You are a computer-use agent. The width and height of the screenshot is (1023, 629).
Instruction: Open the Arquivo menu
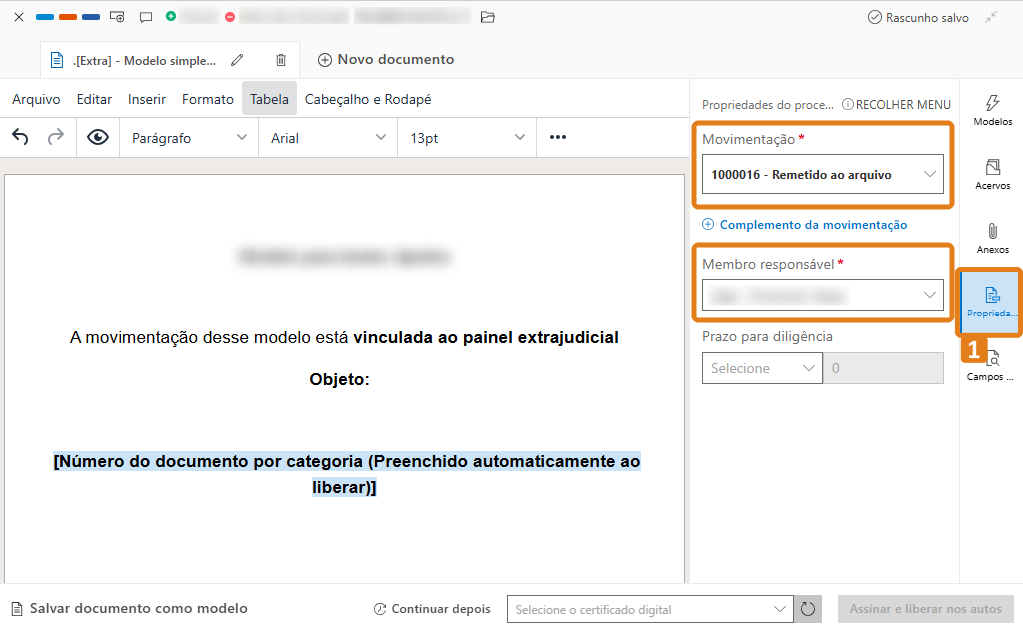pos(36,99)
